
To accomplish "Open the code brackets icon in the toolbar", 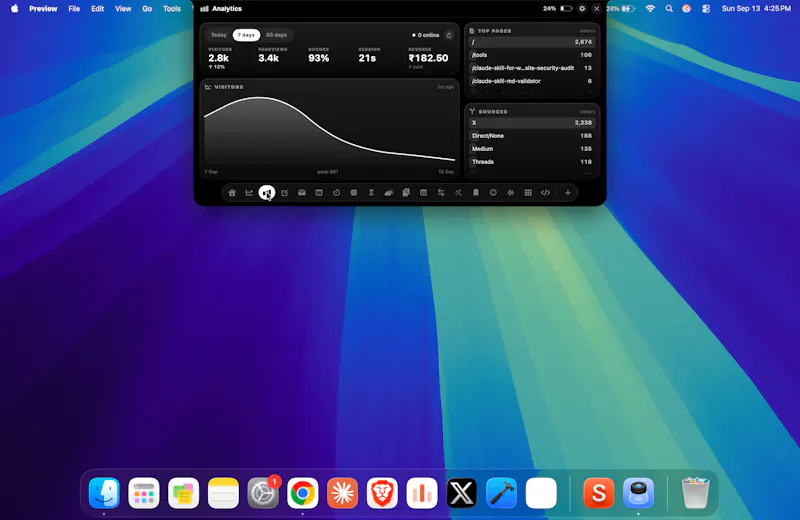I will (x=545, y=193).
